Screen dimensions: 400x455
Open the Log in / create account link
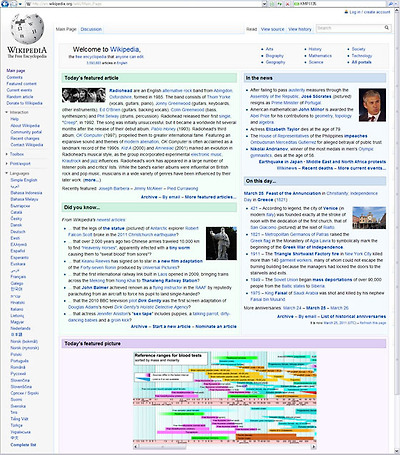[370, 12]
